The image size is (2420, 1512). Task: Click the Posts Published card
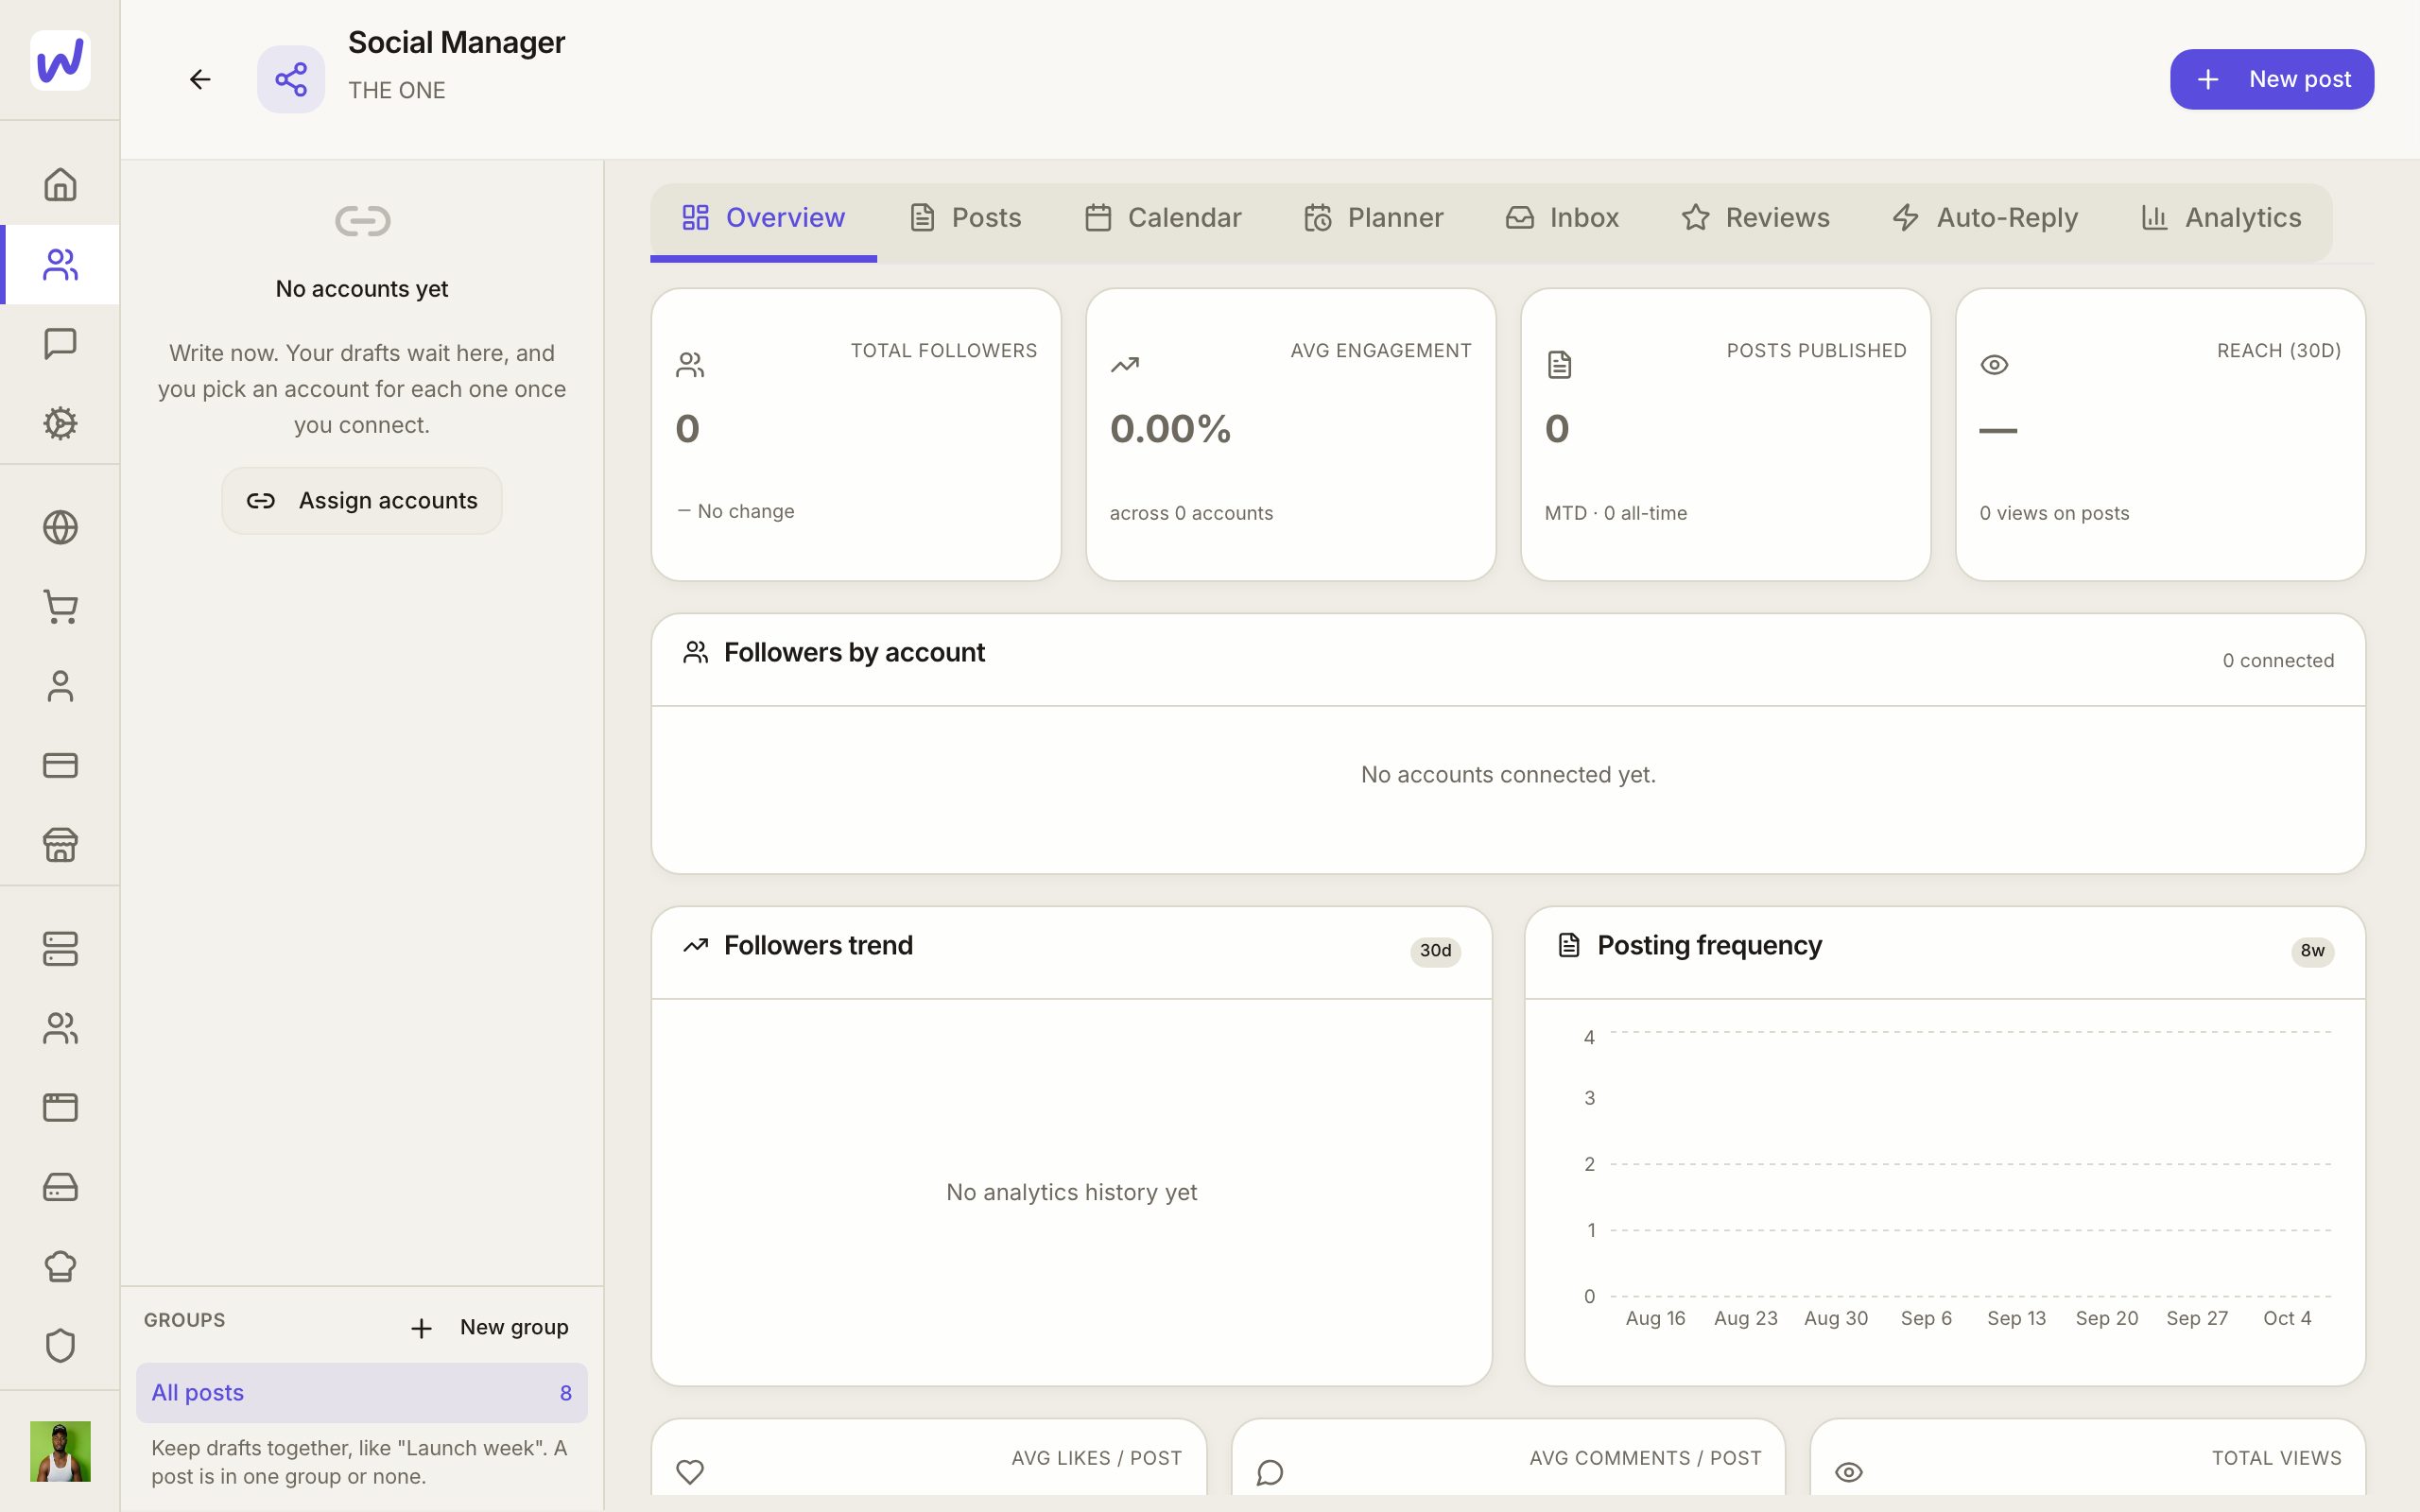[1726, 435]
